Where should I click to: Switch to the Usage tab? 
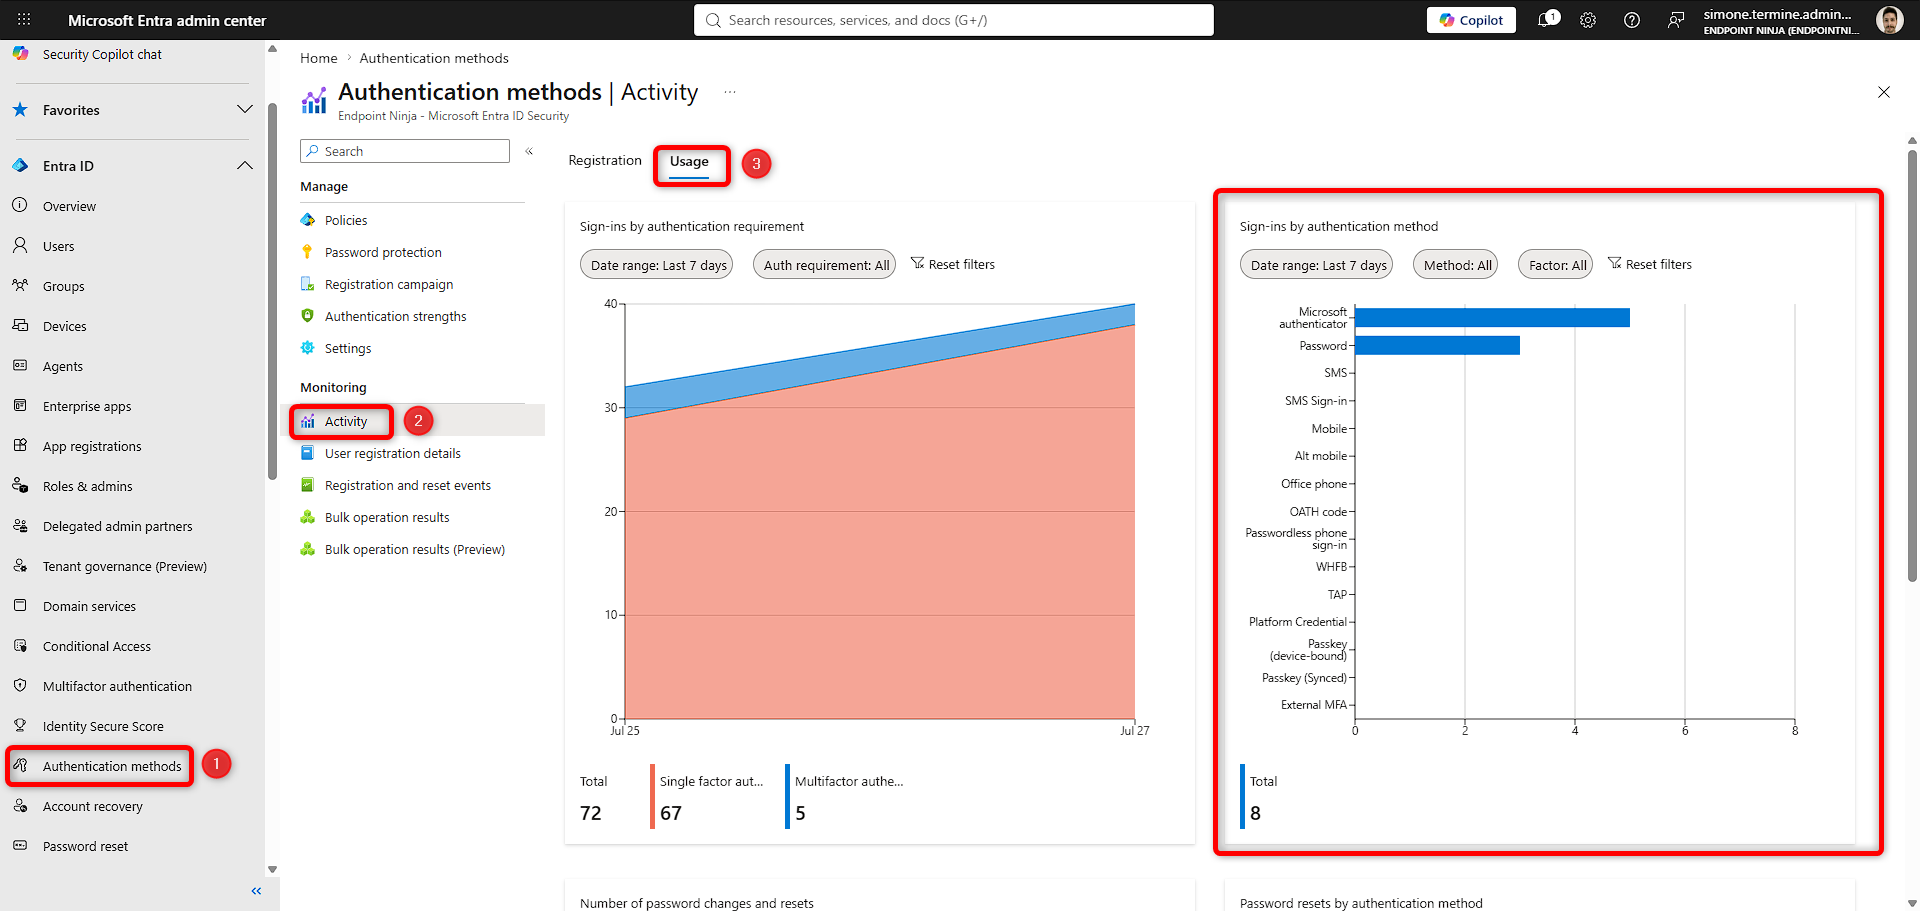click(x=689, y=162)
